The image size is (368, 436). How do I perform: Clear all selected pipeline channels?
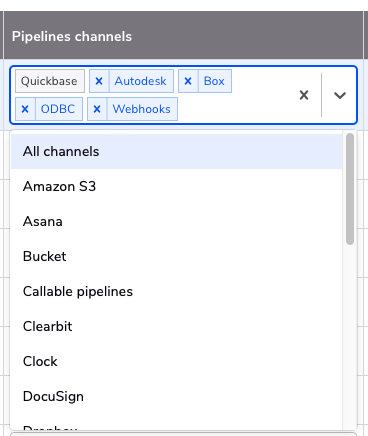304,95
